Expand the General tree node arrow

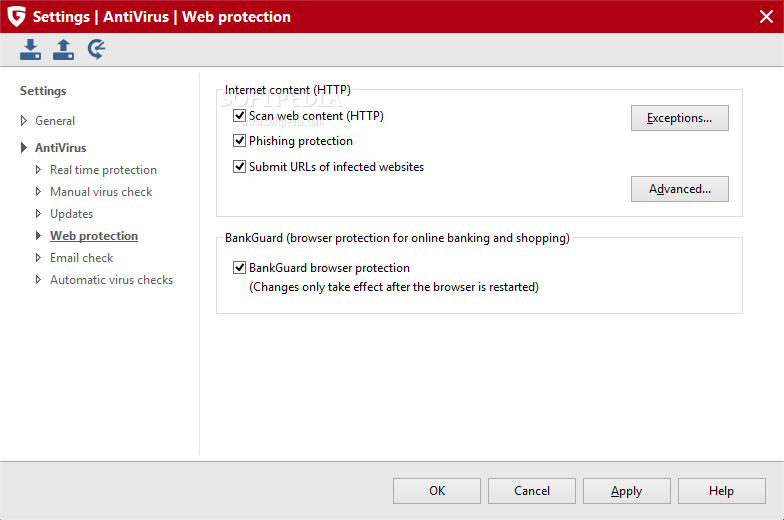coord(24,121)
